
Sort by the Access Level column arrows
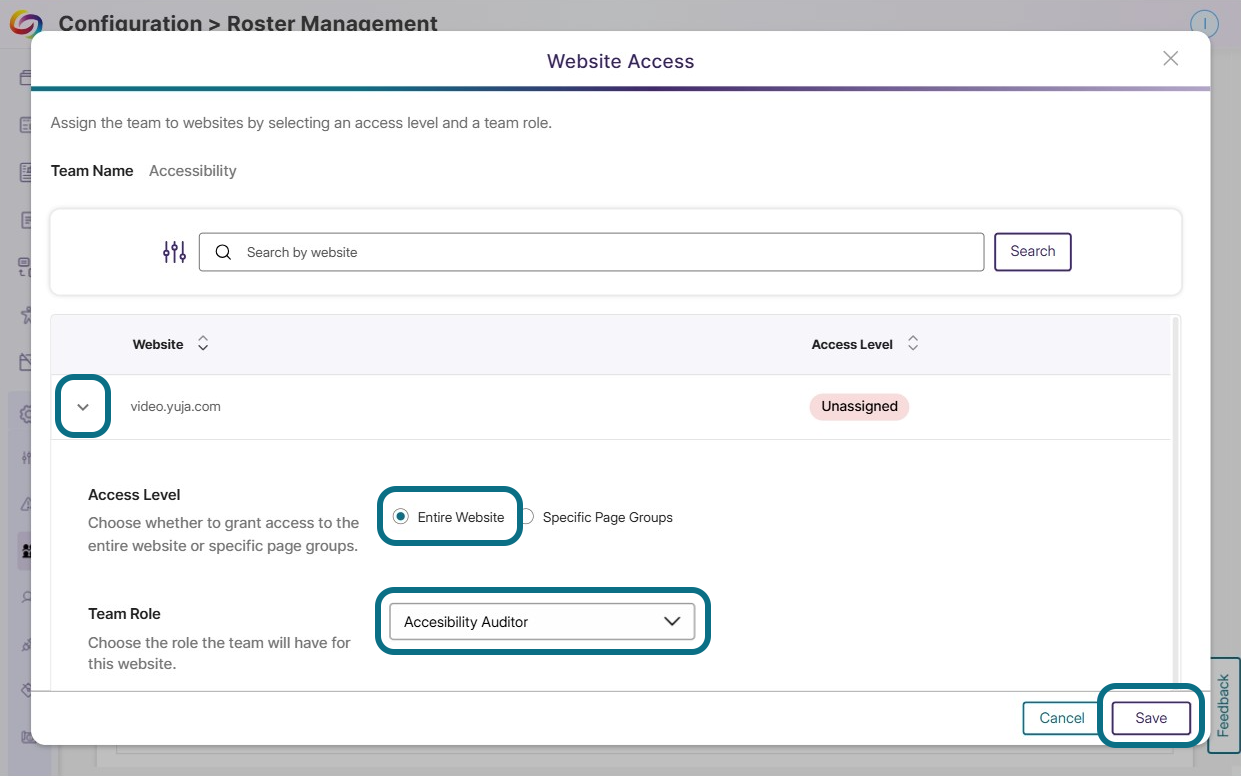(913, 344)
